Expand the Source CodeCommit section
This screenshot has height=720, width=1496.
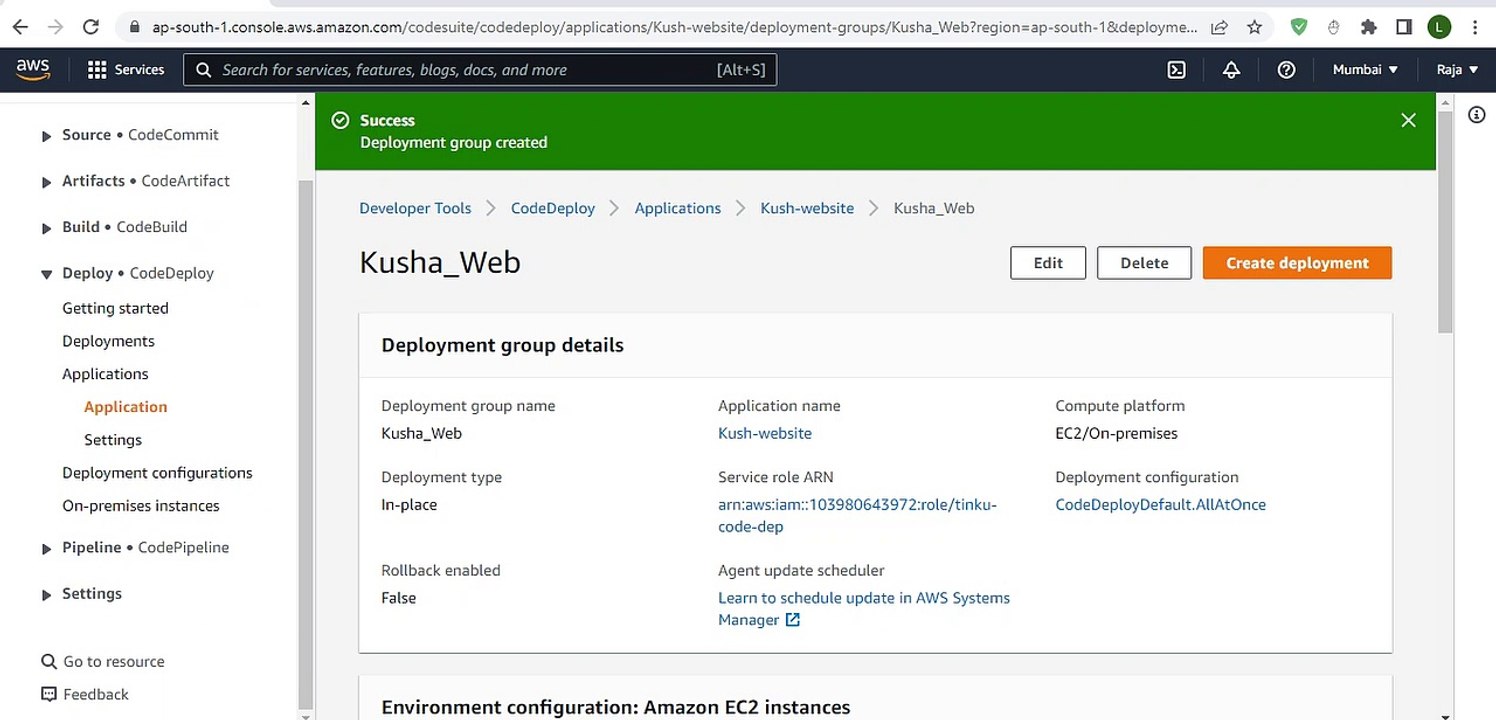tap(47, 136)
